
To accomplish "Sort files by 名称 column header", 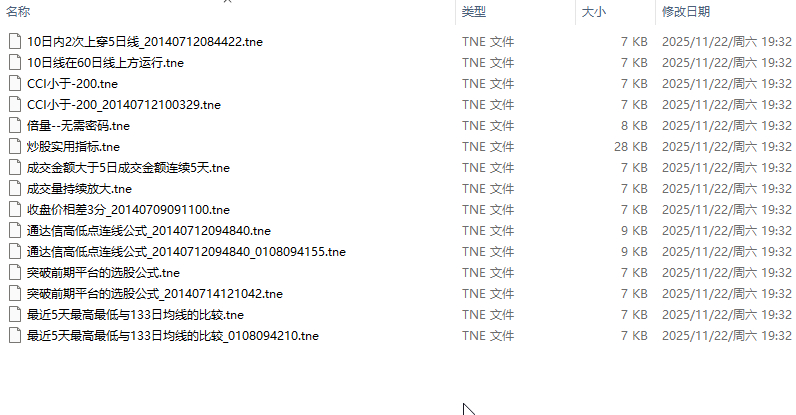I will (x=18, y=12).
